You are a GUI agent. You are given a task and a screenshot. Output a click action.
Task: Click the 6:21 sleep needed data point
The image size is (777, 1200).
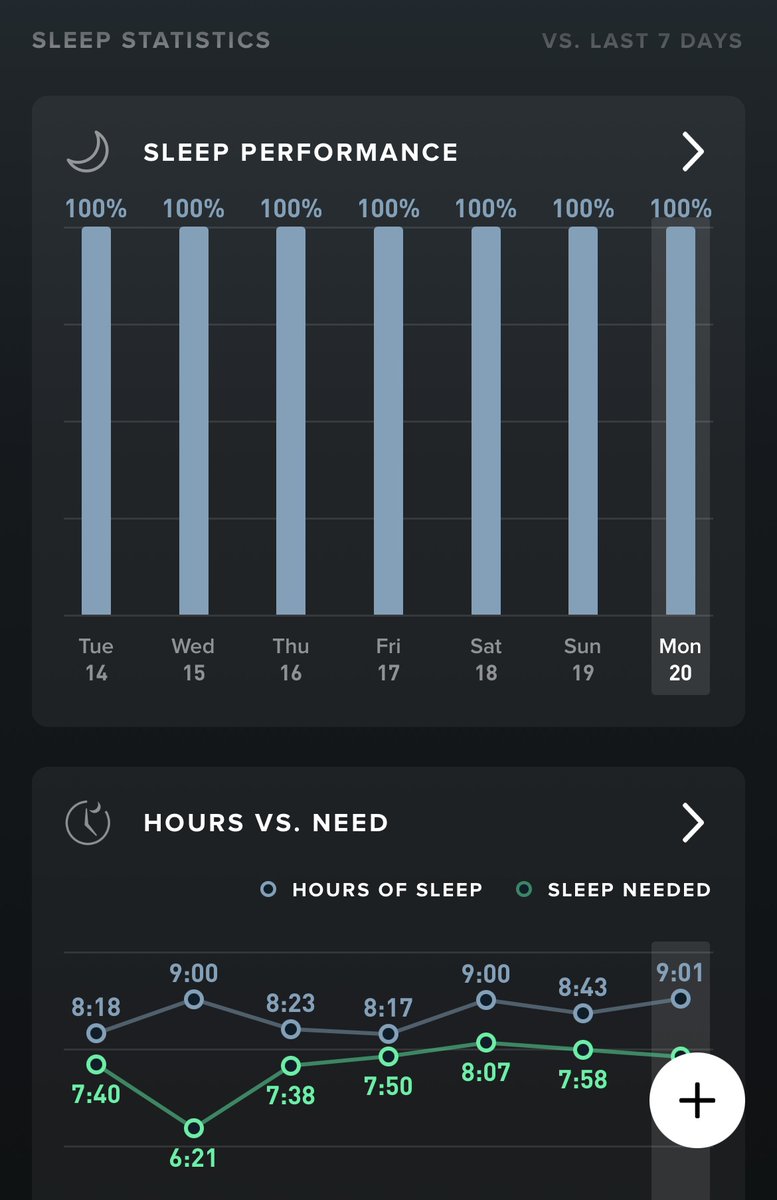tap(194, 1128)
